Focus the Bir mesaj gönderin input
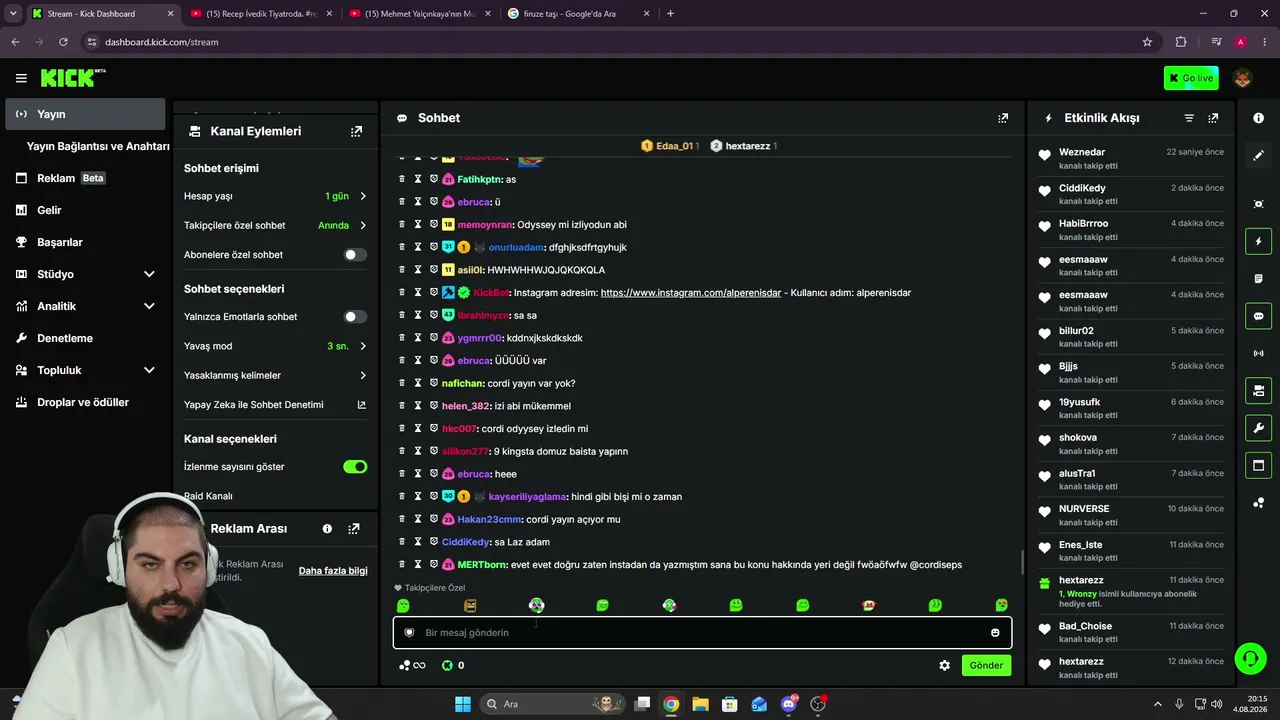1280x720 pixels. point(700,632)
